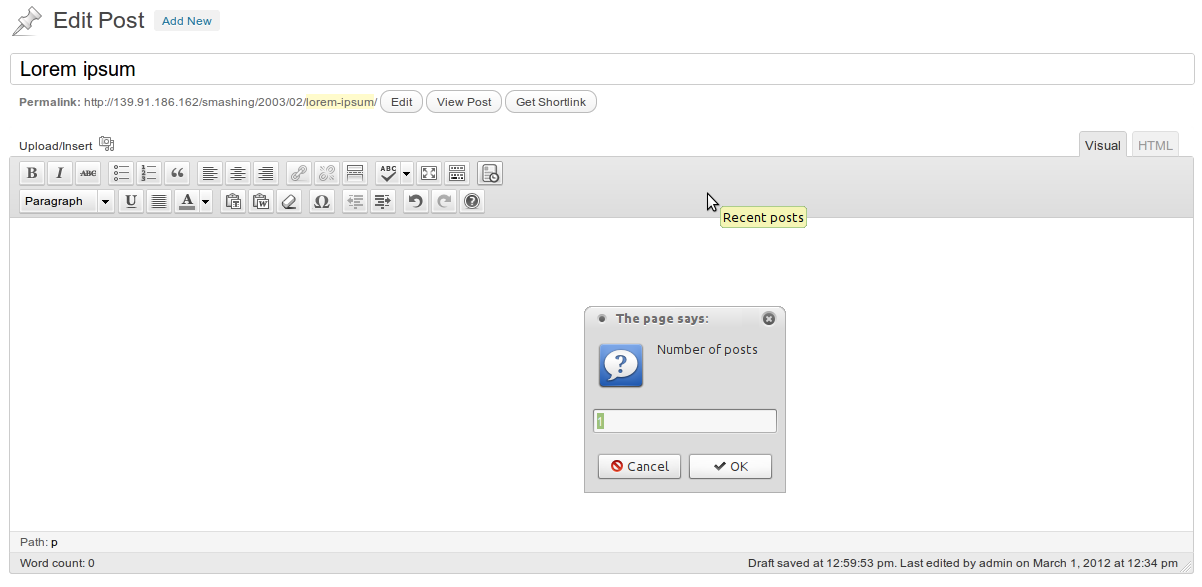Image resolution: width=1202 pixels, height=587 pixels.
Task: Click the Lorem ipsum title field
Action: (x=602, y=69)
